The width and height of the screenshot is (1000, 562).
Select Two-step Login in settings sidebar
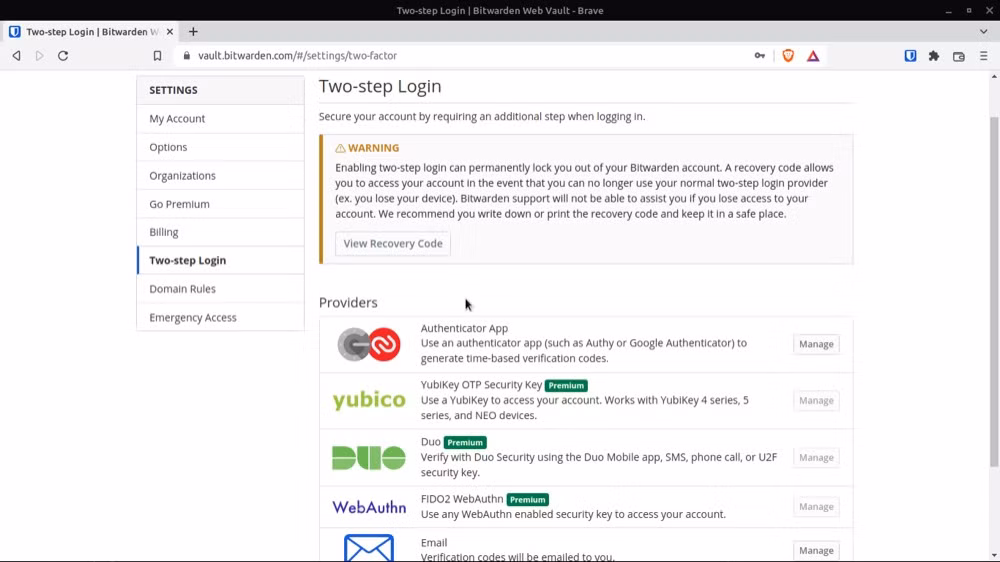(221, 260)
